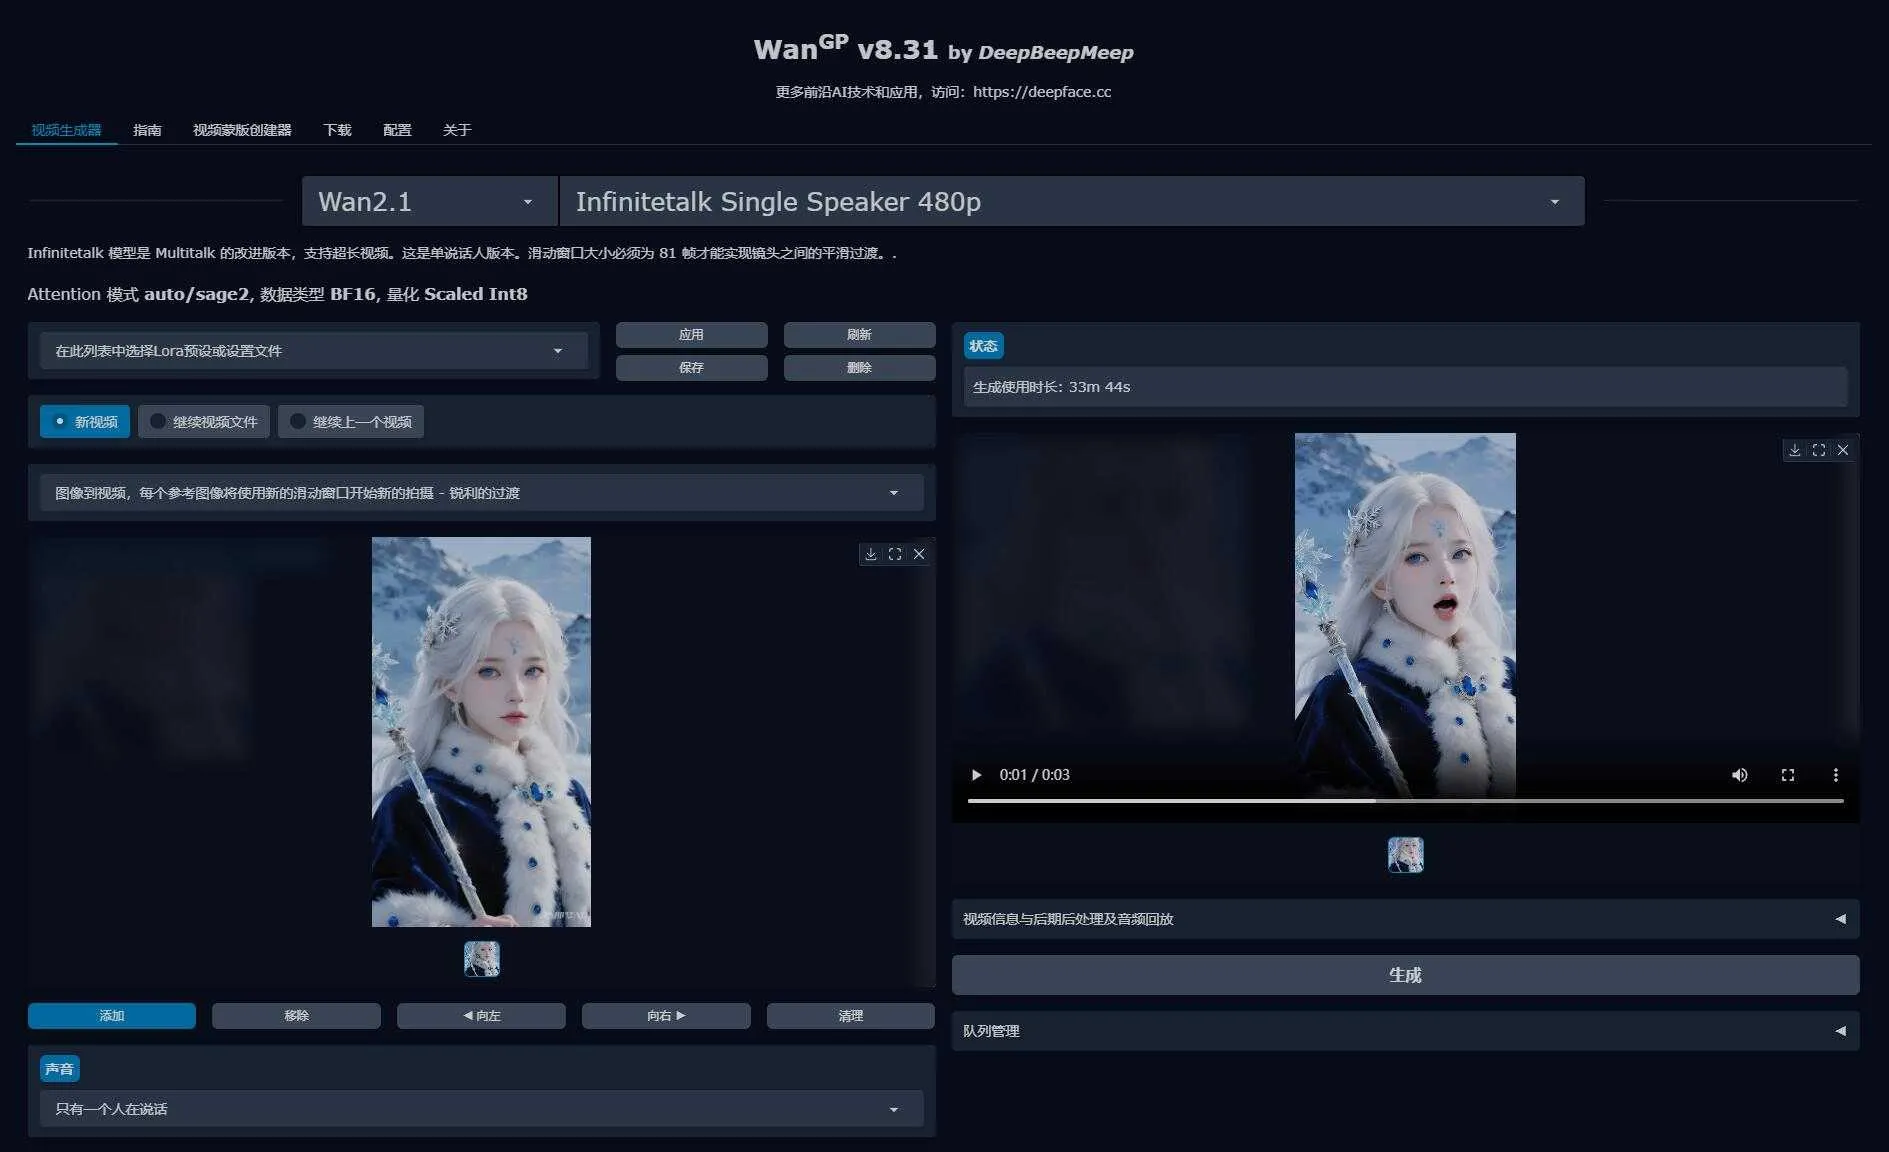View the input reference image fullscreen
1889x1152 pixels.
tap(895, 554)
